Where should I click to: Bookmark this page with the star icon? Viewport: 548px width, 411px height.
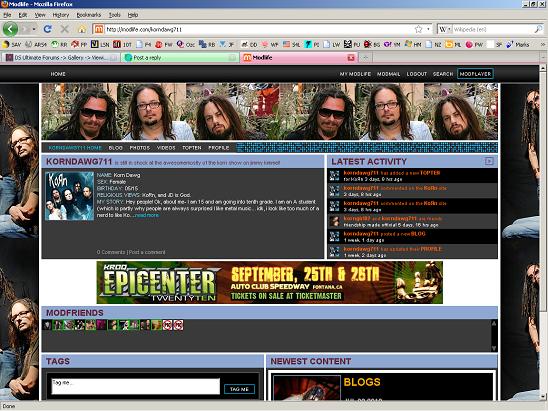(418, 29)
